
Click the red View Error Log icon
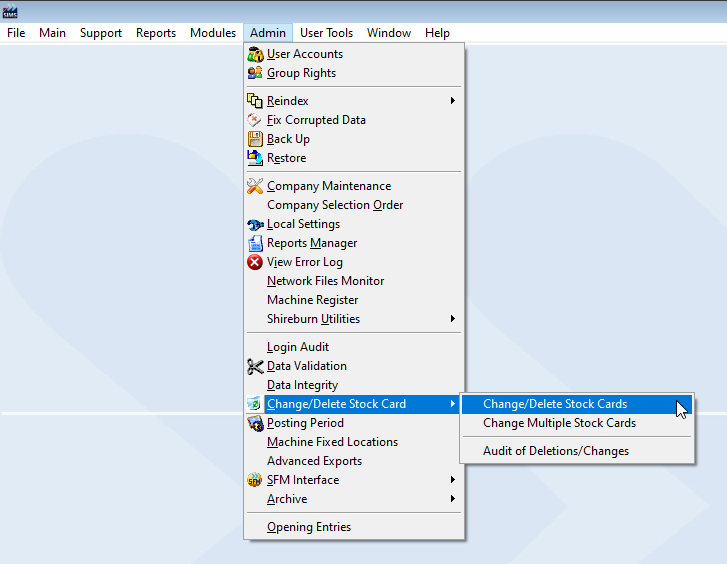(255, 262)
